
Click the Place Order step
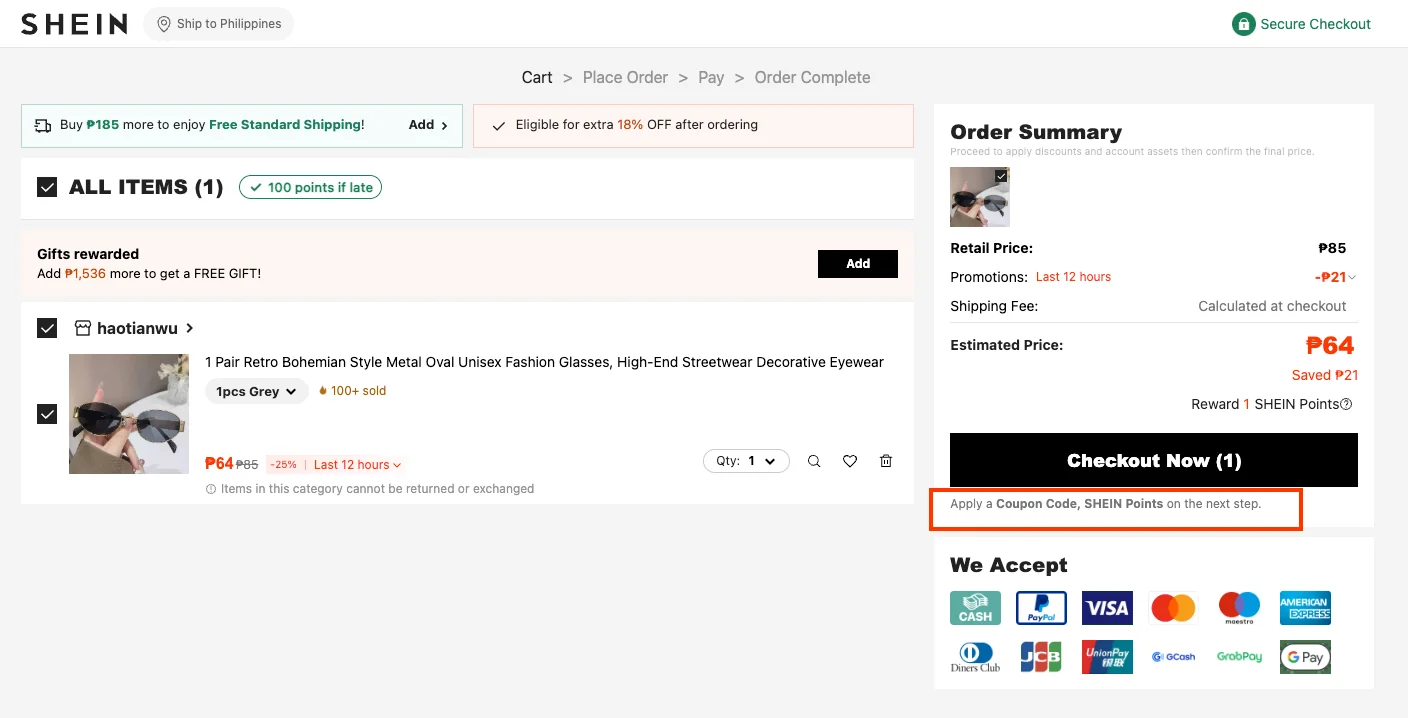point(625,77)
